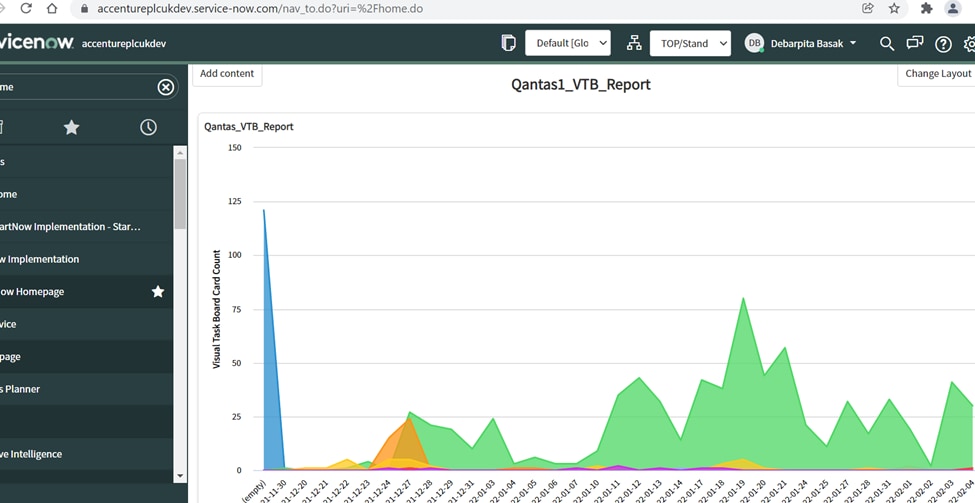Clear the navigator filter with X icon
The width and height of the screenshot is (975, 503).
point(165,87)
